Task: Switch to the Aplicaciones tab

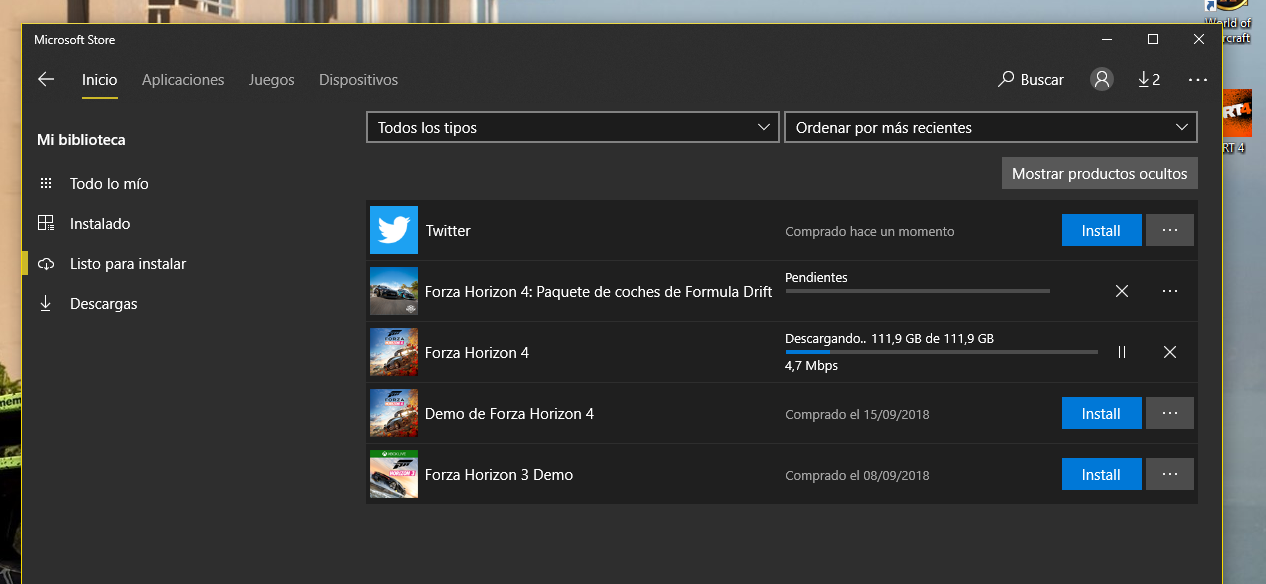Action: pyautogui.click(x=183, y=80)
